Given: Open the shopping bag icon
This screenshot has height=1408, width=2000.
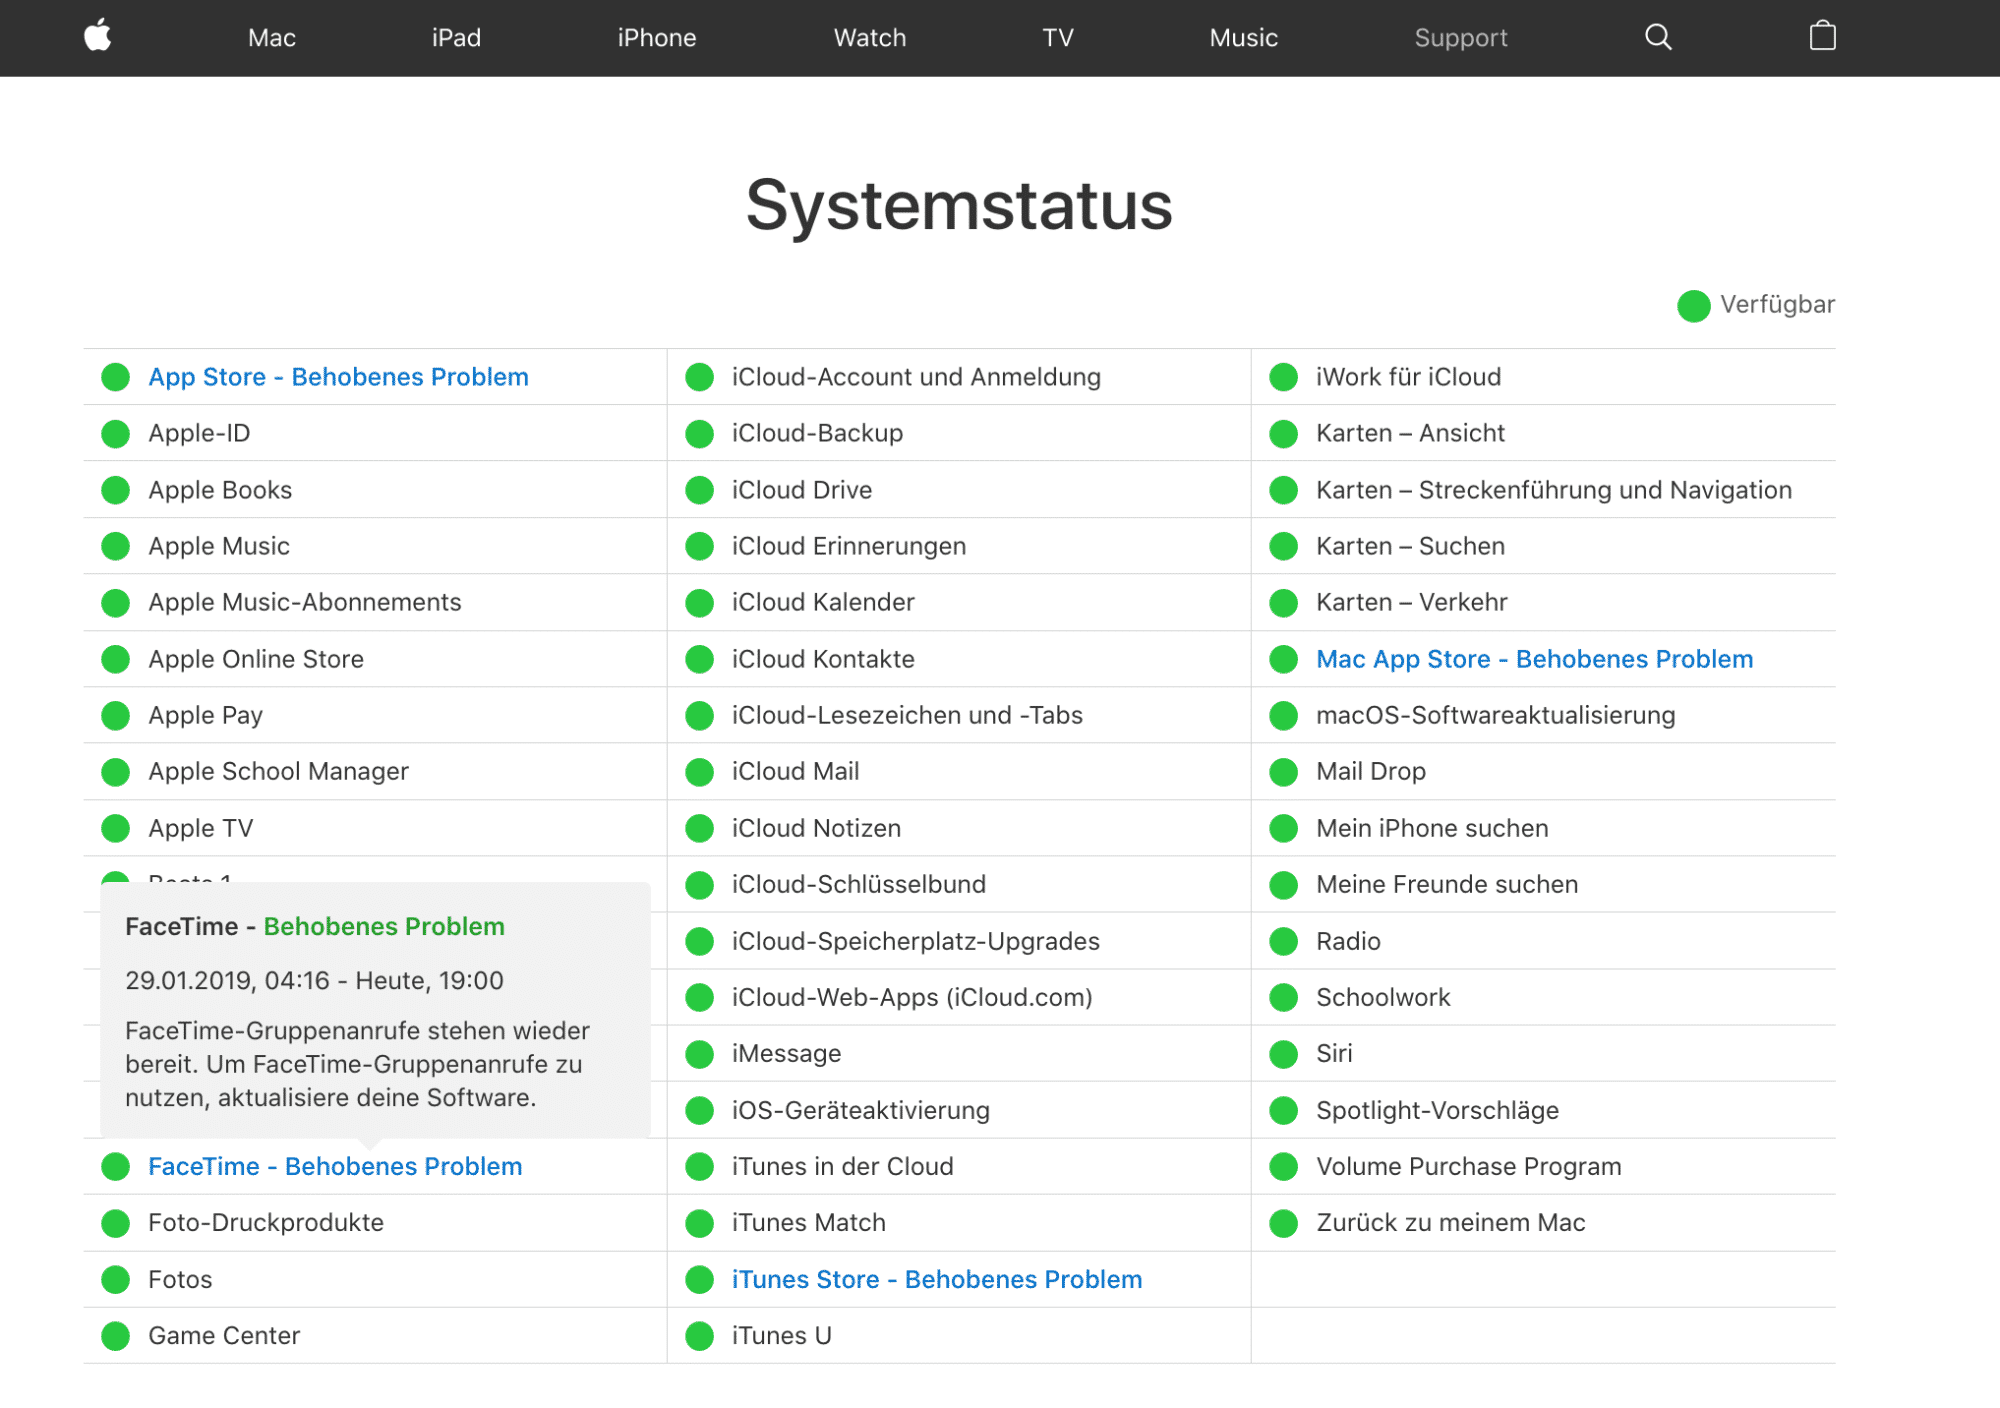Looking at the screenshot, I should (1822, 36).
